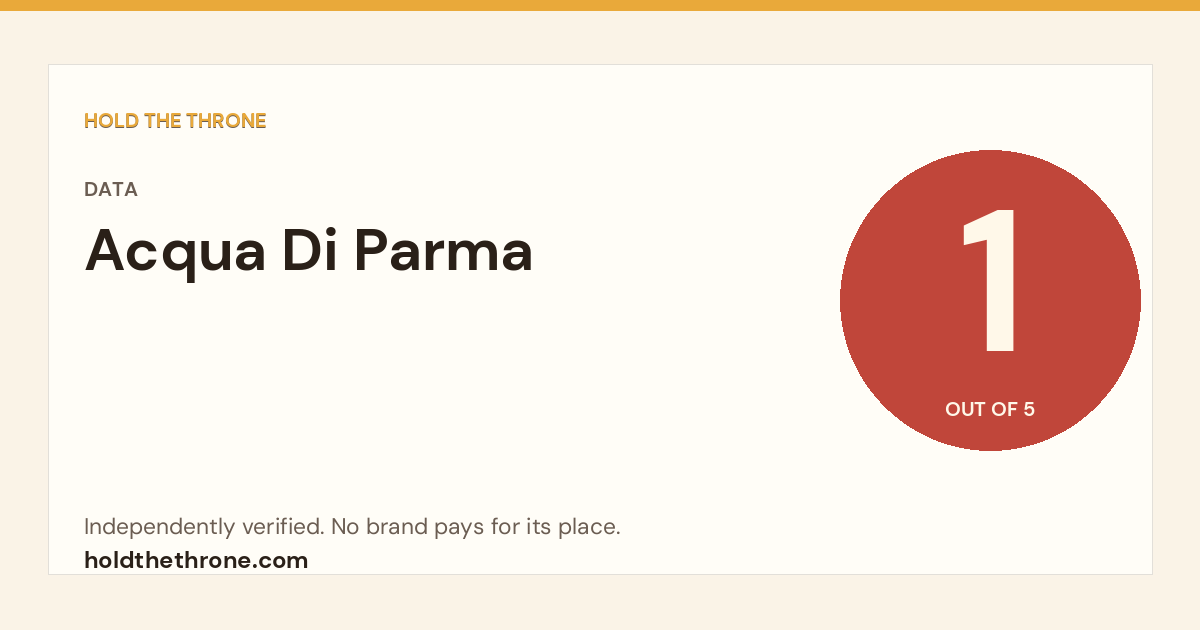Screen dimensions: 1200x630
Task: Click the HOLD THE THRONE brand header
Action: tap(175, 121)
